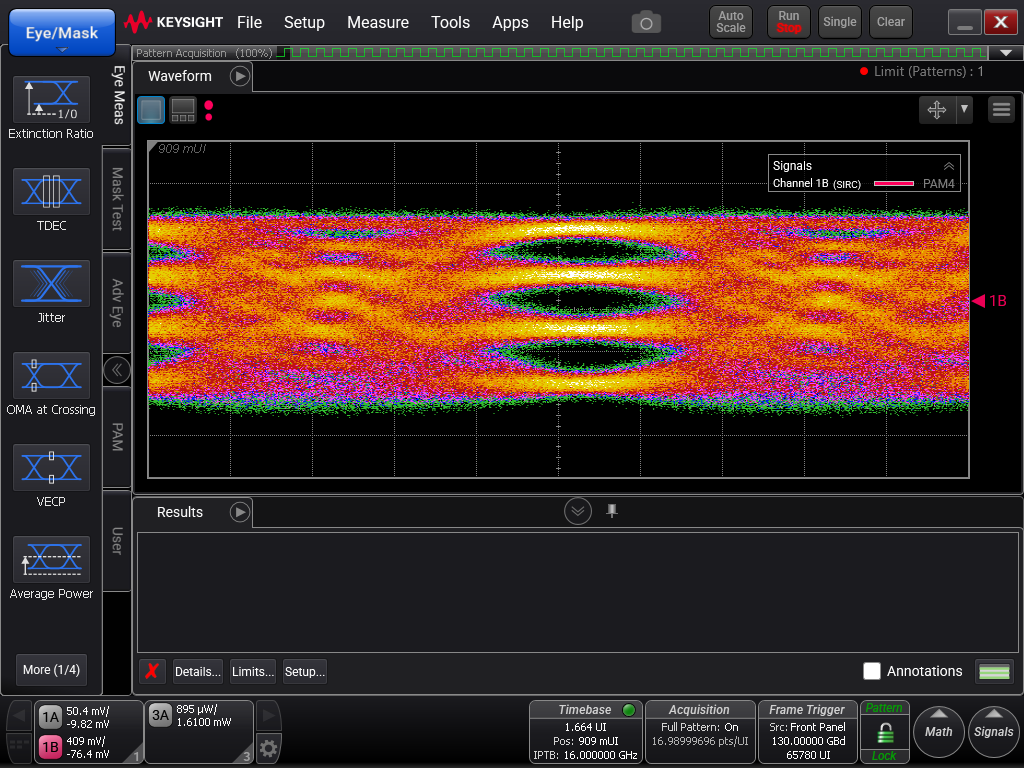This screenshot has height=768, width=1024.
Task: Switch to the Mask Test tab
Action: [117, 198]
